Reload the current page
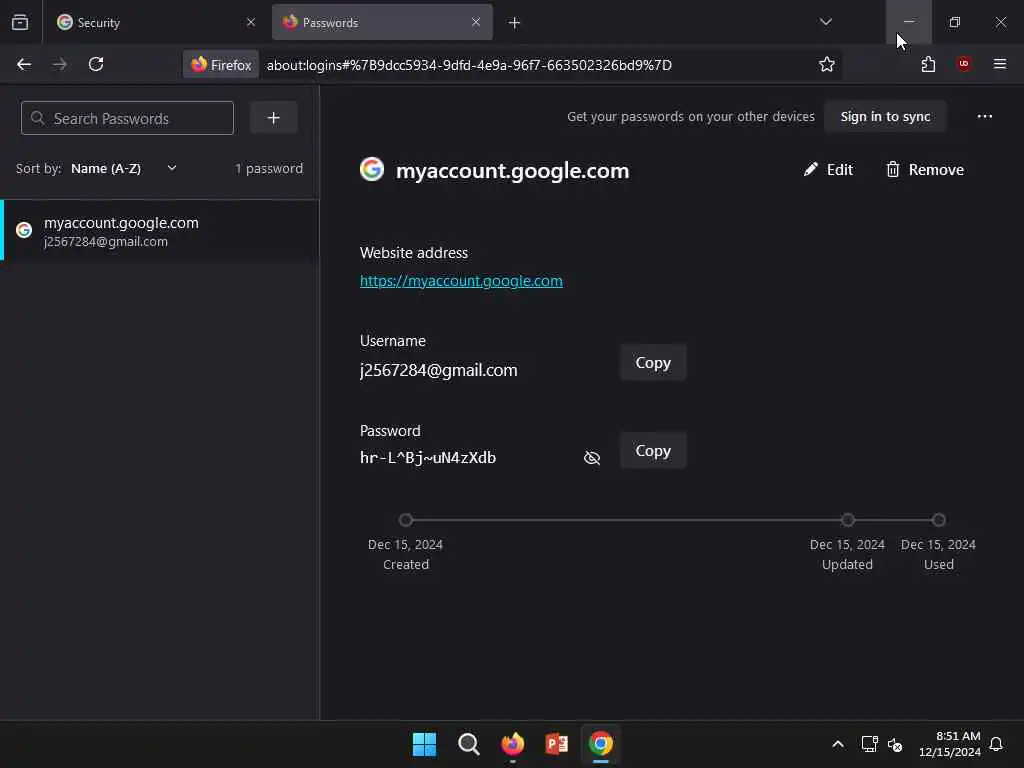1024x768 pixels. [x=96, y=64]
